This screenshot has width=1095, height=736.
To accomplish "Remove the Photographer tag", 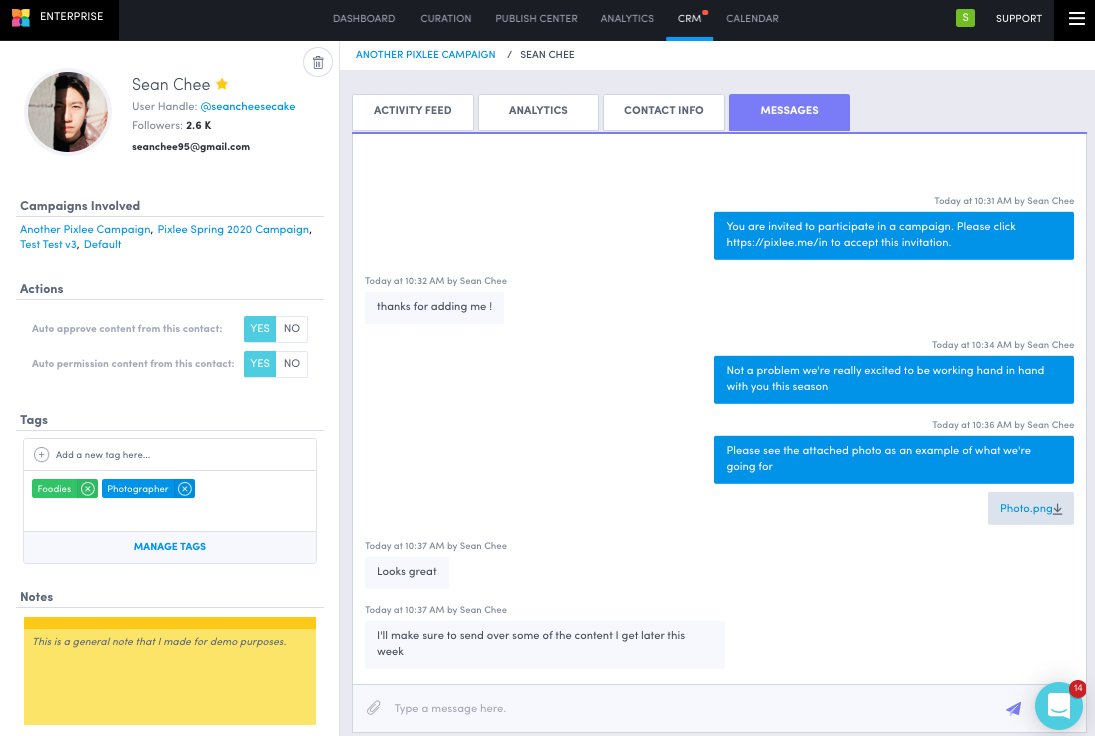I will [x=184, y=488].
